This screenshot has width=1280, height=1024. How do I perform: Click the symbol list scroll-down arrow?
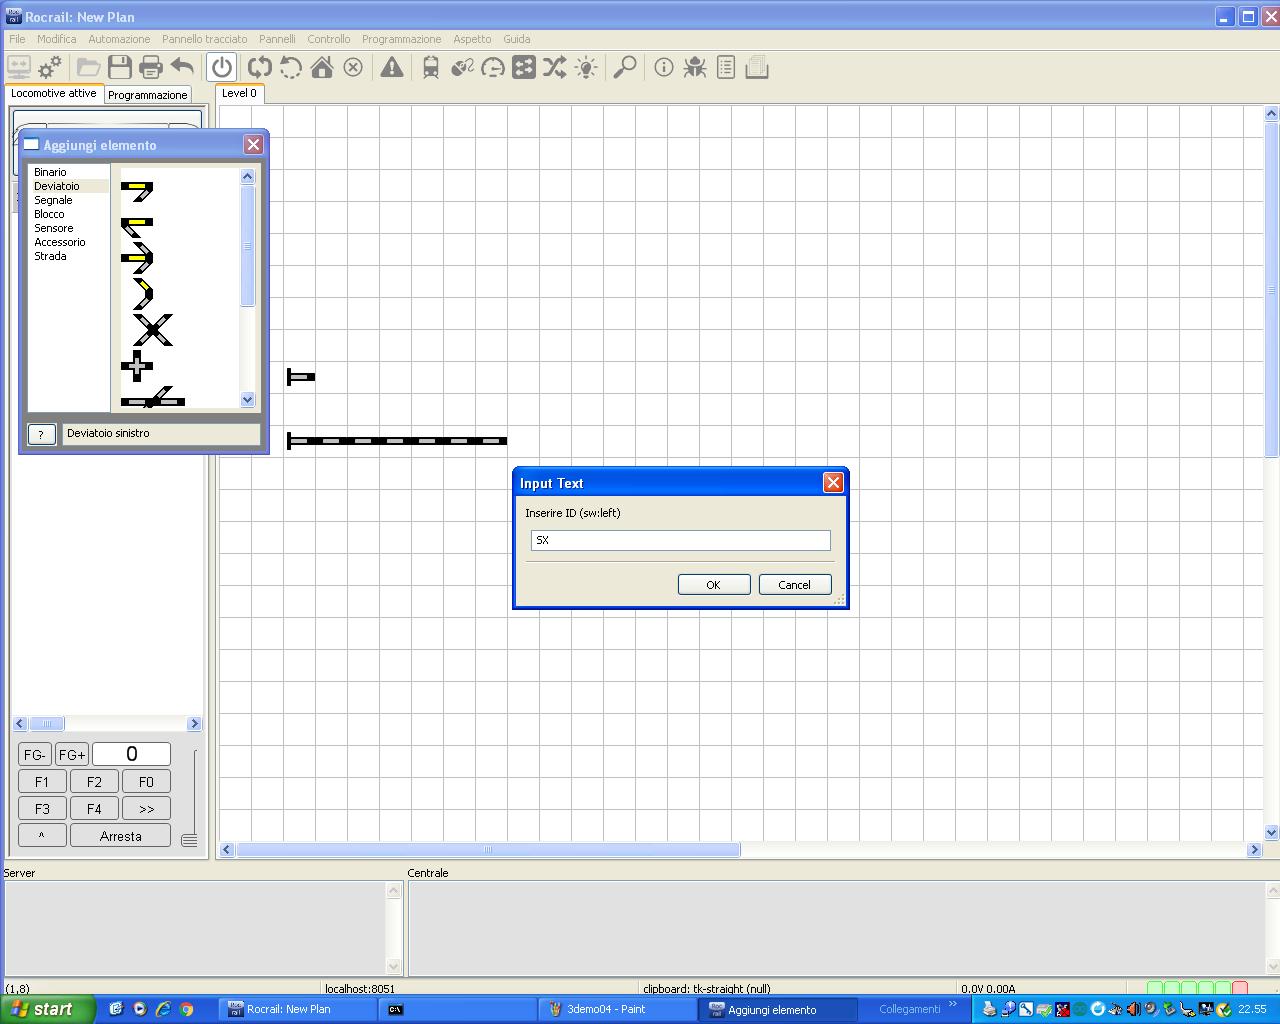tap(248, 400)
